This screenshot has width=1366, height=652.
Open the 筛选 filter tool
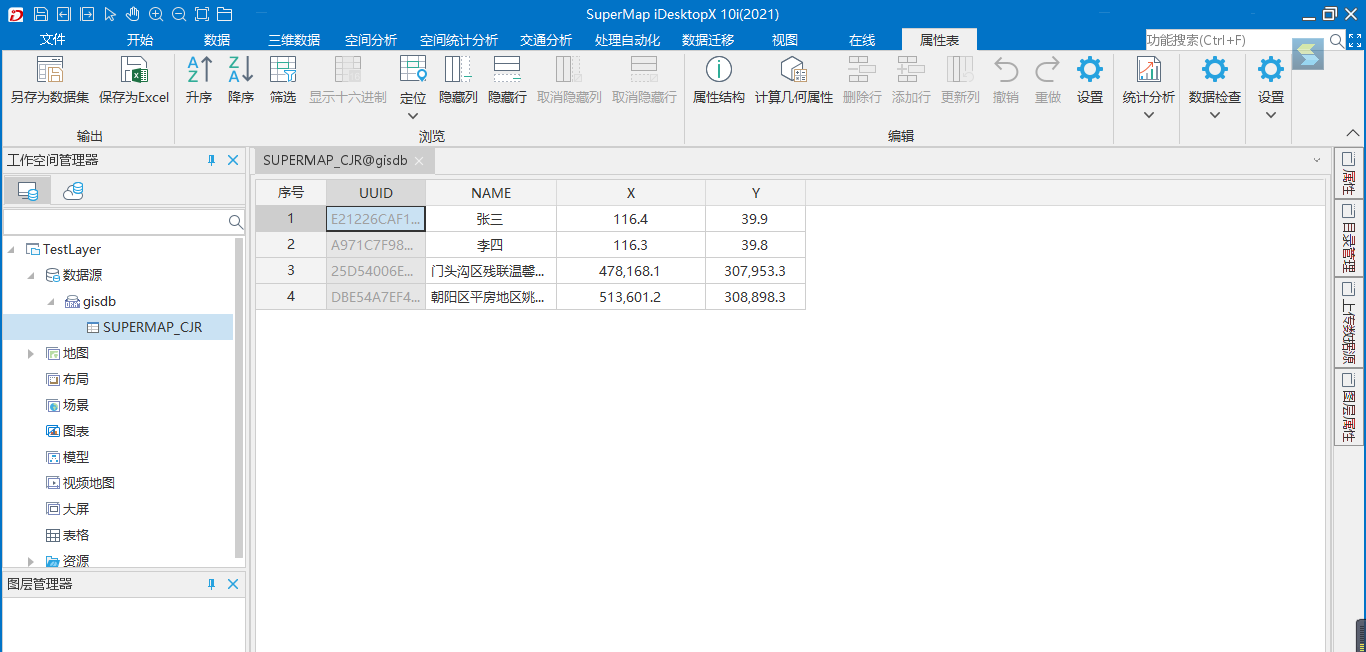(283, 80)
